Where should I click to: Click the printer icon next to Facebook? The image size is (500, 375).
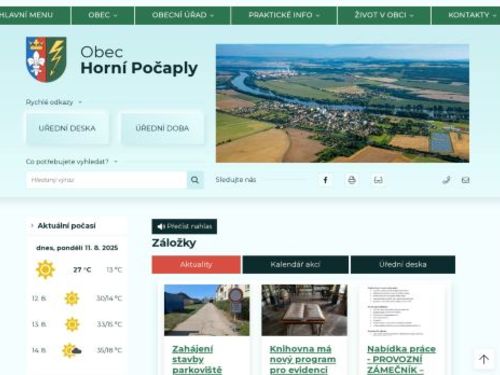pos(352,180)
